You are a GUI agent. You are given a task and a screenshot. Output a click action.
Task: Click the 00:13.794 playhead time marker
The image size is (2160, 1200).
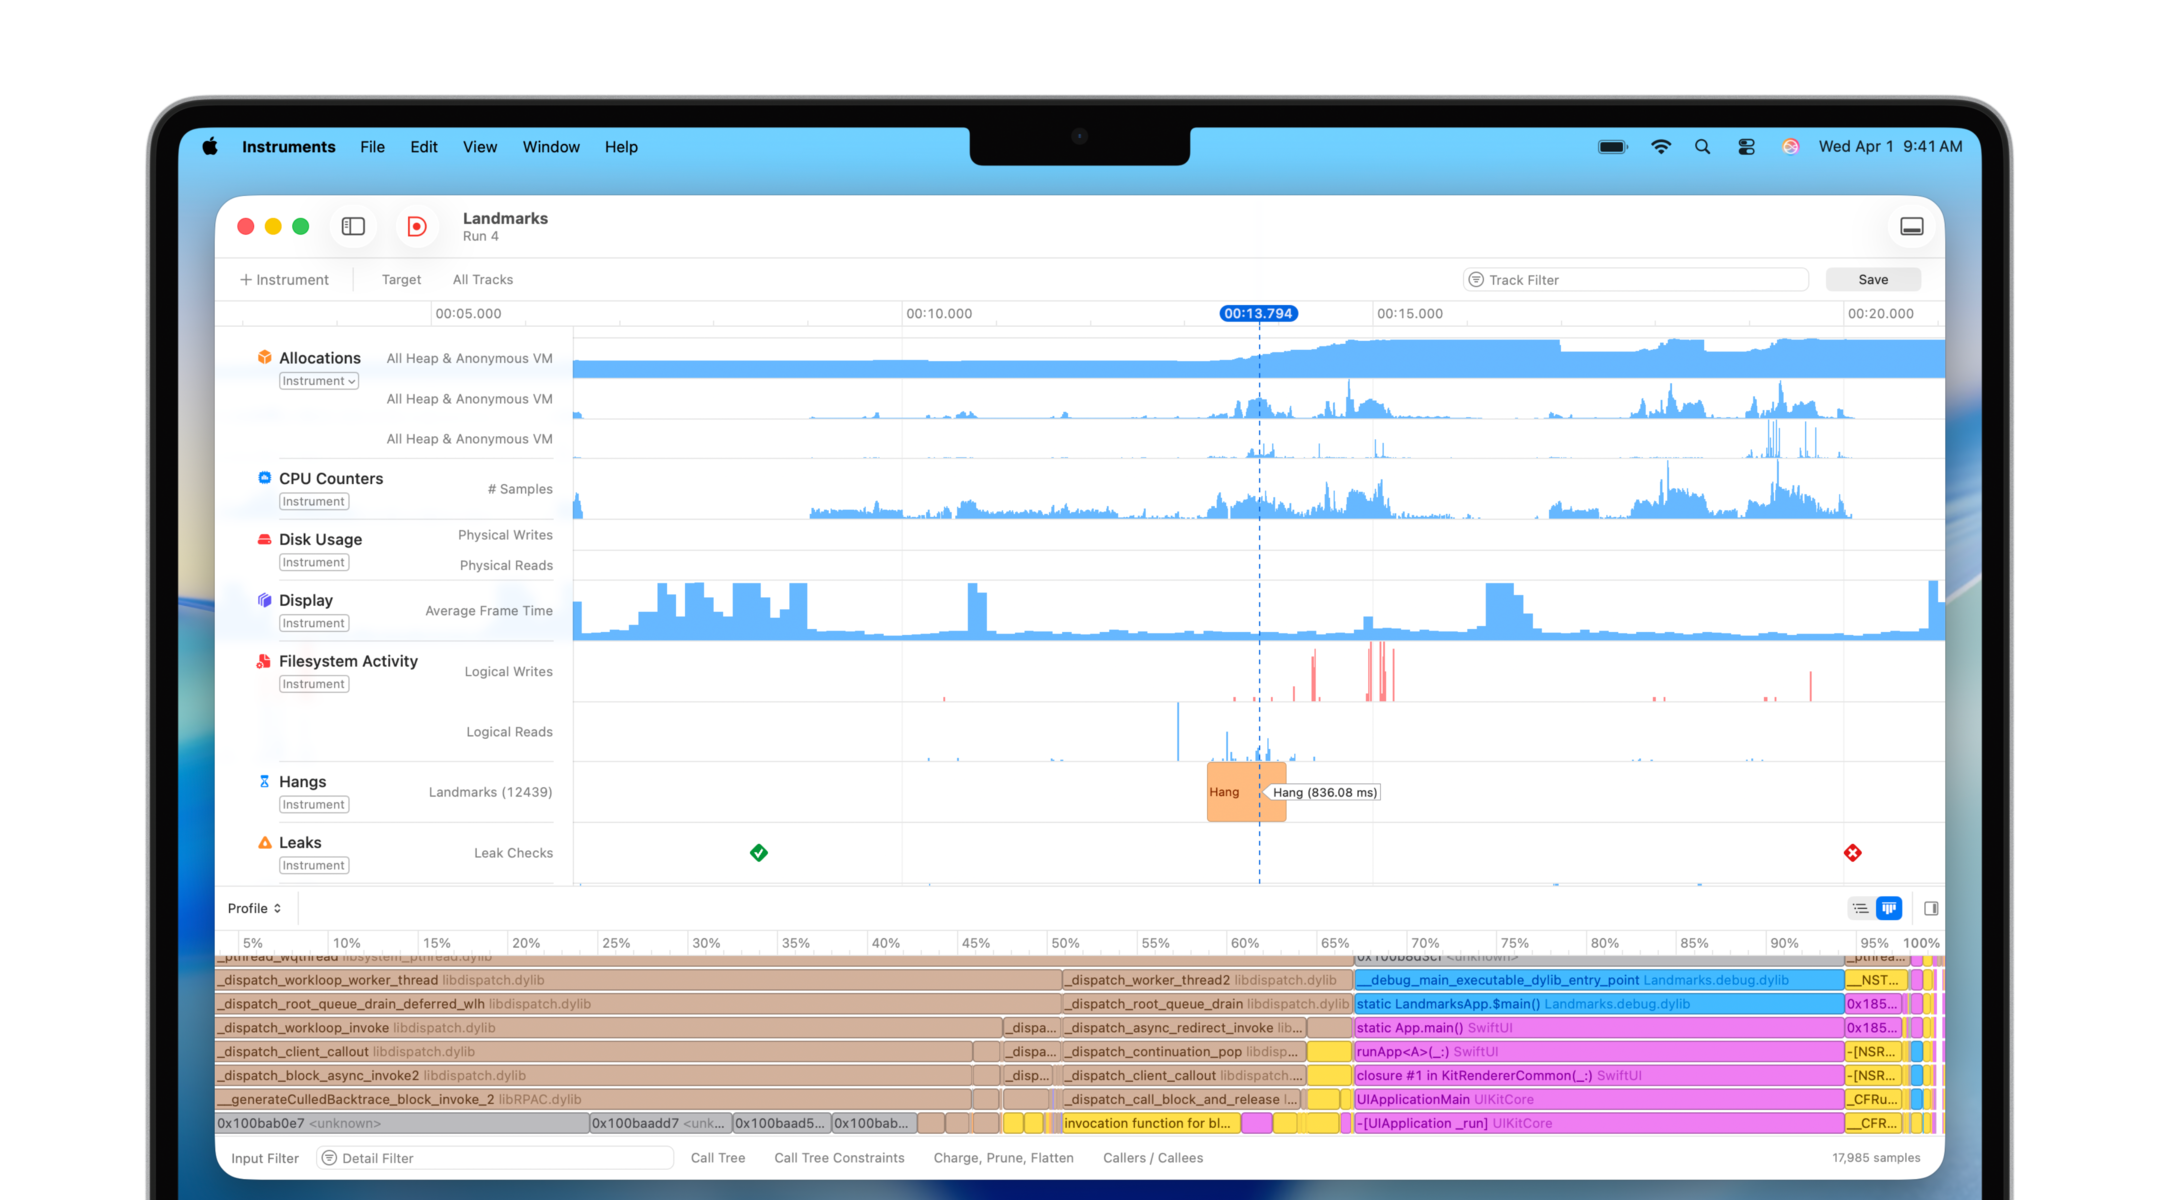(x=1258, y=313)
